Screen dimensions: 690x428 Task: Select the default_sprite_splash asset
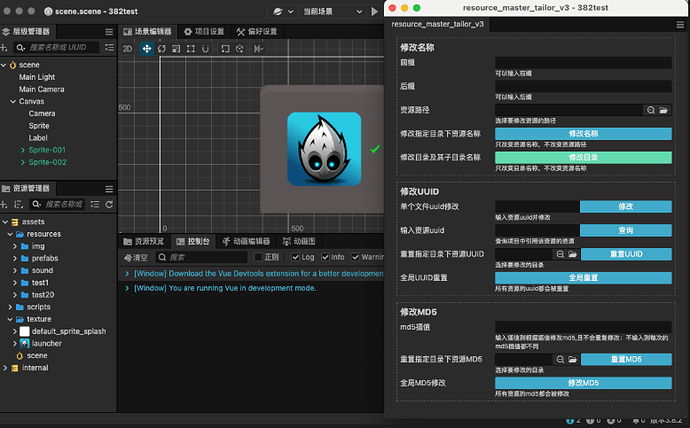click(x=69, y=331)
